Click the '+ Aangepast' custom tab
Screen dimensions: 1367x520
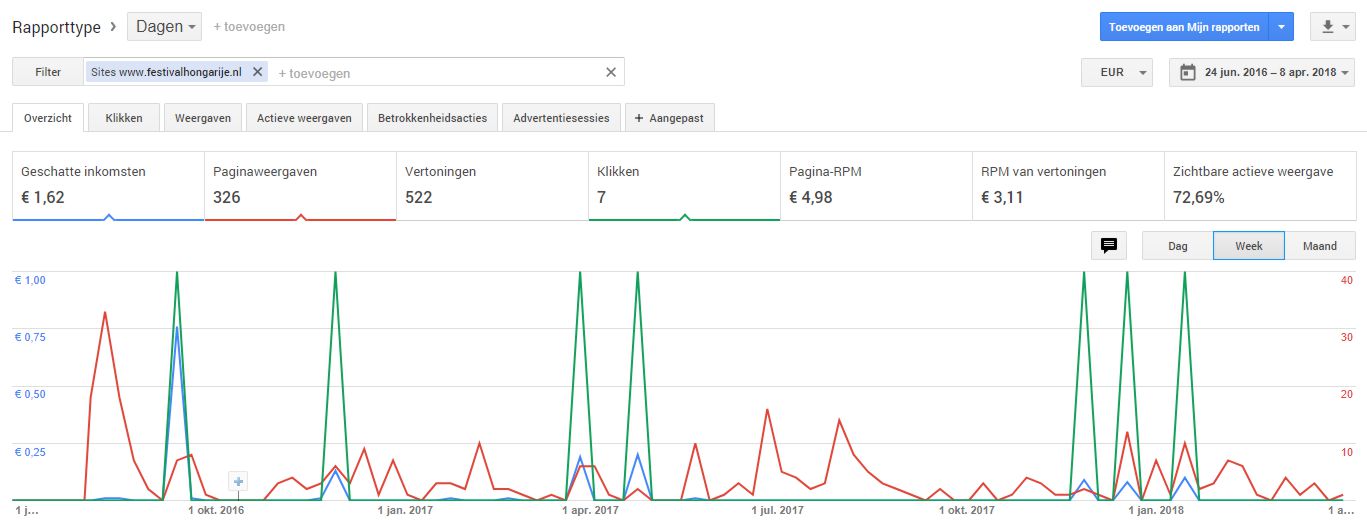tap(669, 118)
